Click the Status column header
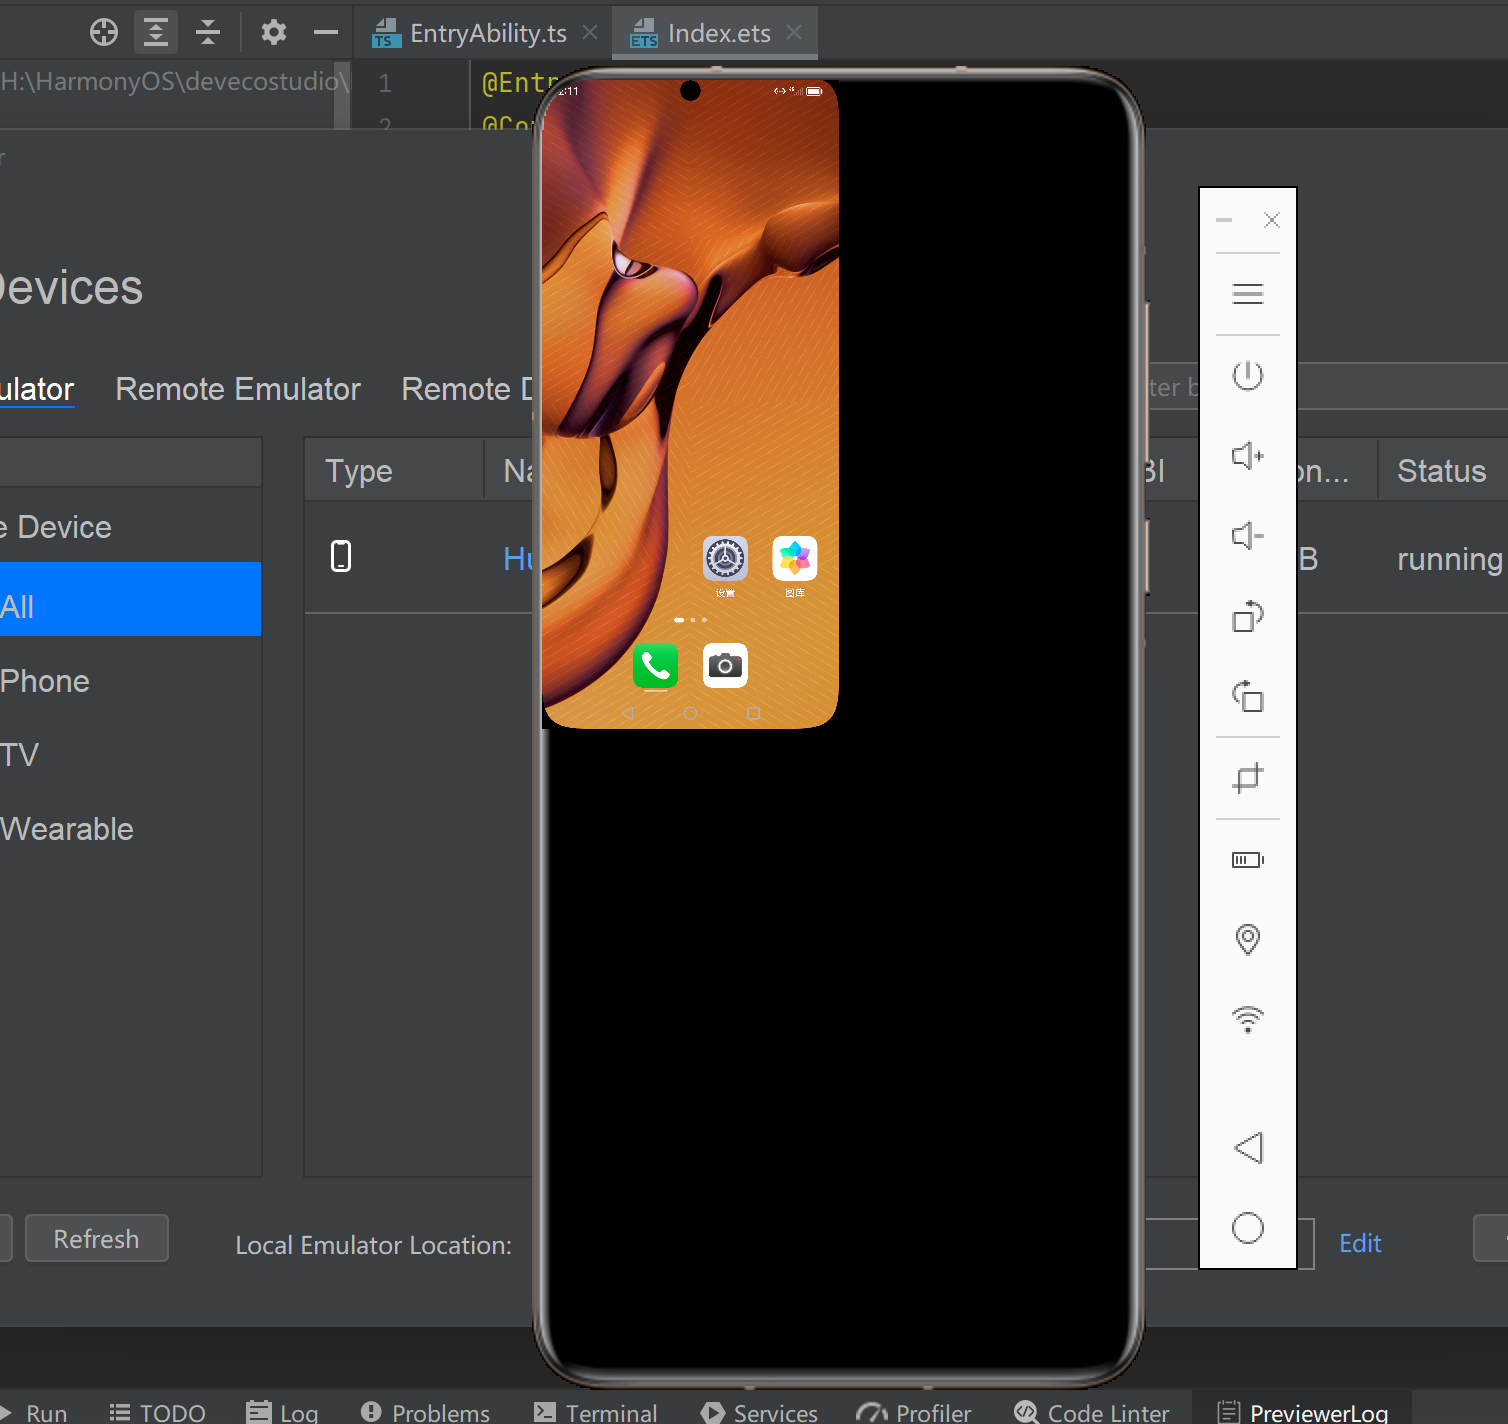The width and height of the screenshot is (1508, 1424). 1442,471
